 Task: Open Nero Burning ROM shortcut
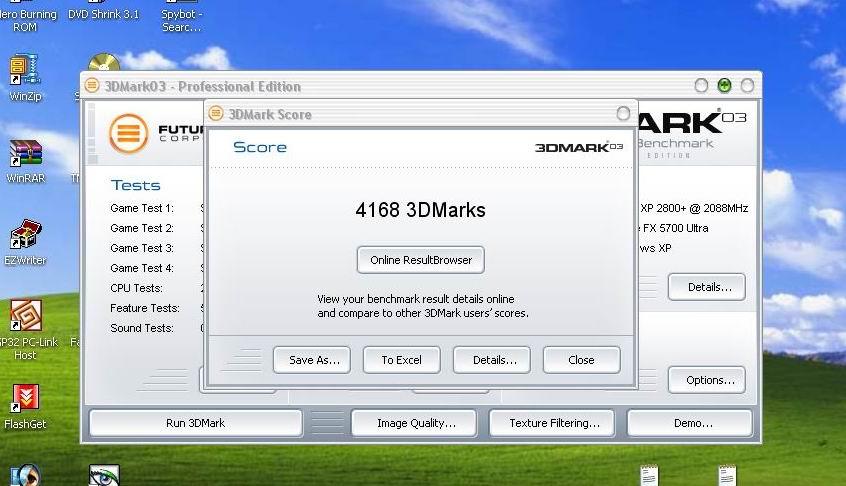coord(27,16)
